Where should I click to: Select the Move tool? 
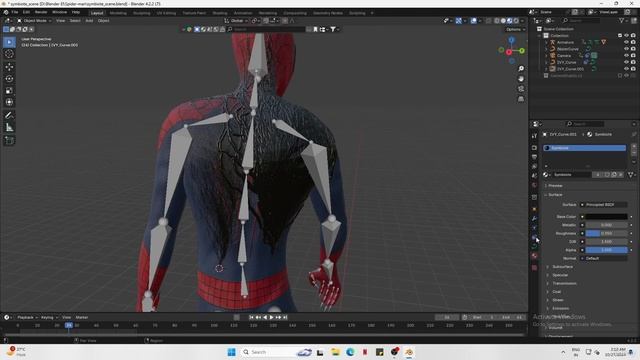(x=9, y=67)
